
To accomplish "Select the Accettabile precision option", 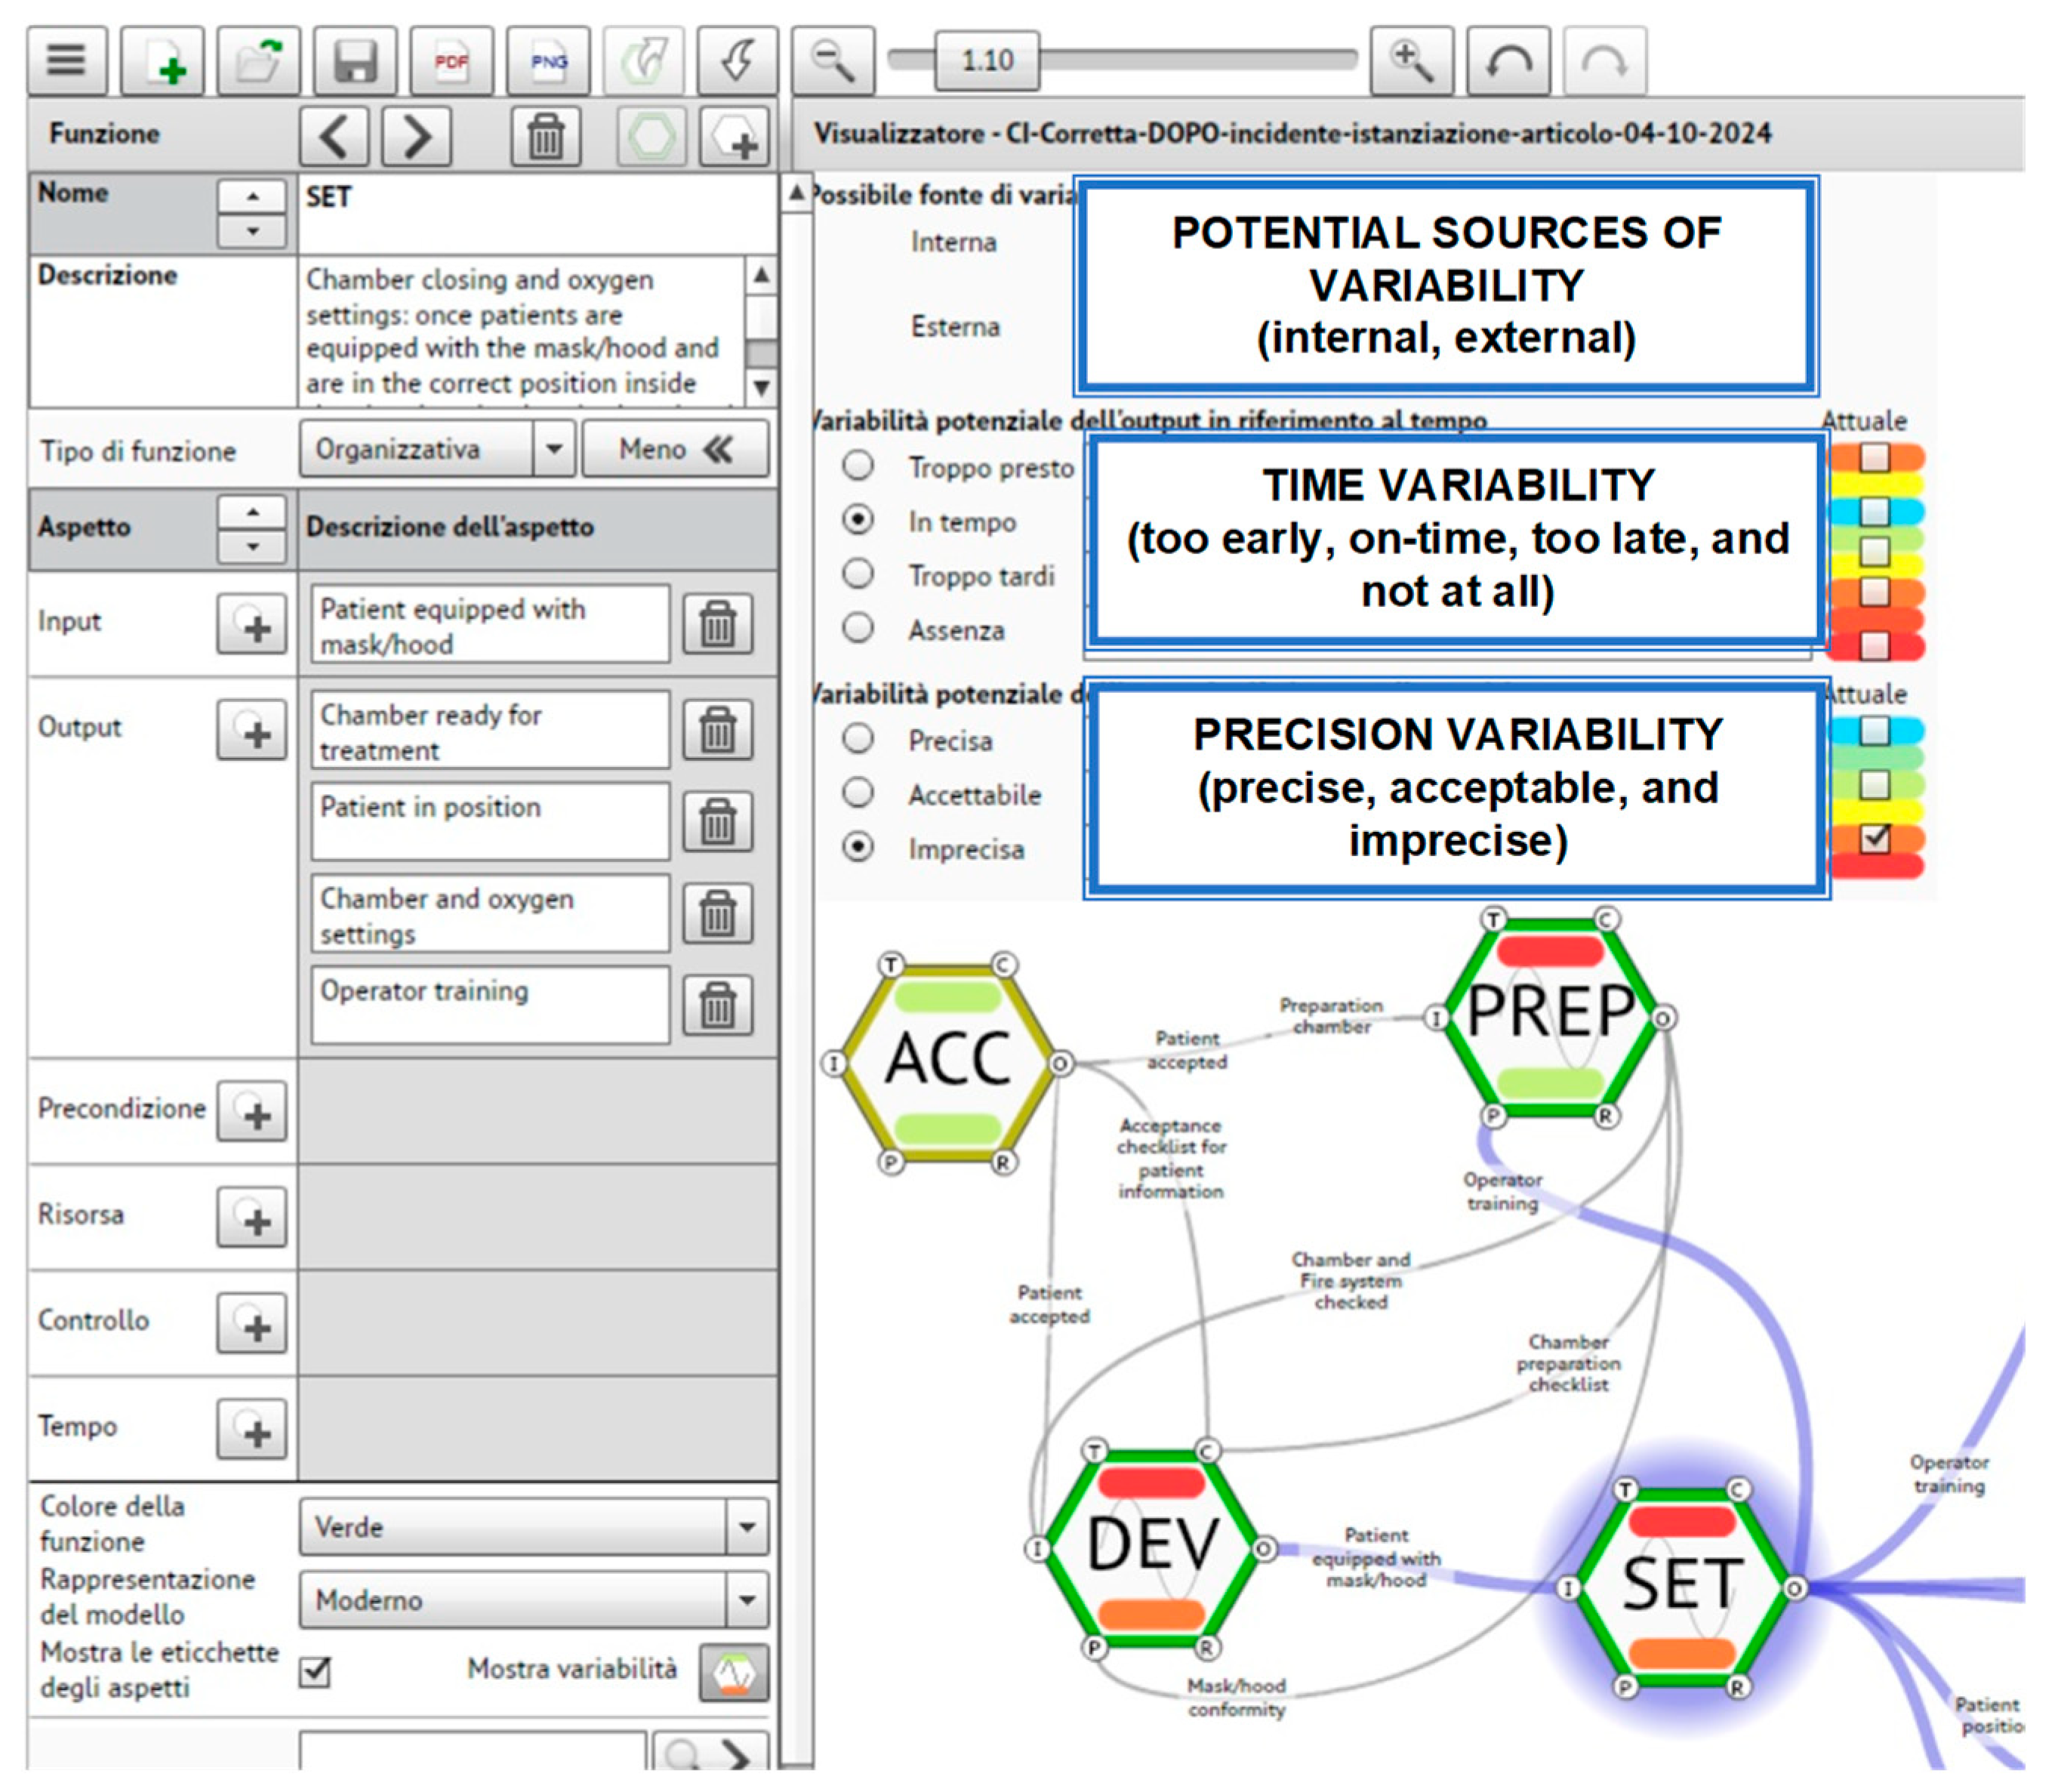I will (x=858, y=793).
